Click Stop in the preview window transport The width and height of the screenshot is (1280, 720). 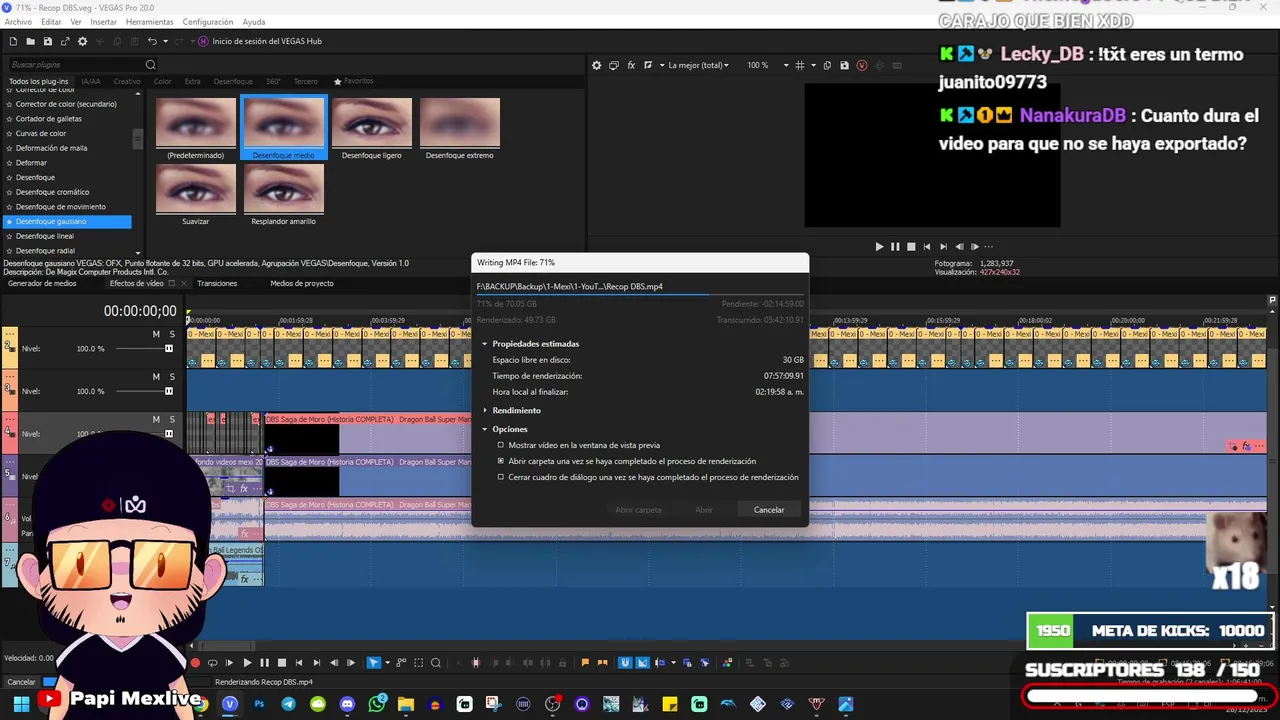coord(911,246)
